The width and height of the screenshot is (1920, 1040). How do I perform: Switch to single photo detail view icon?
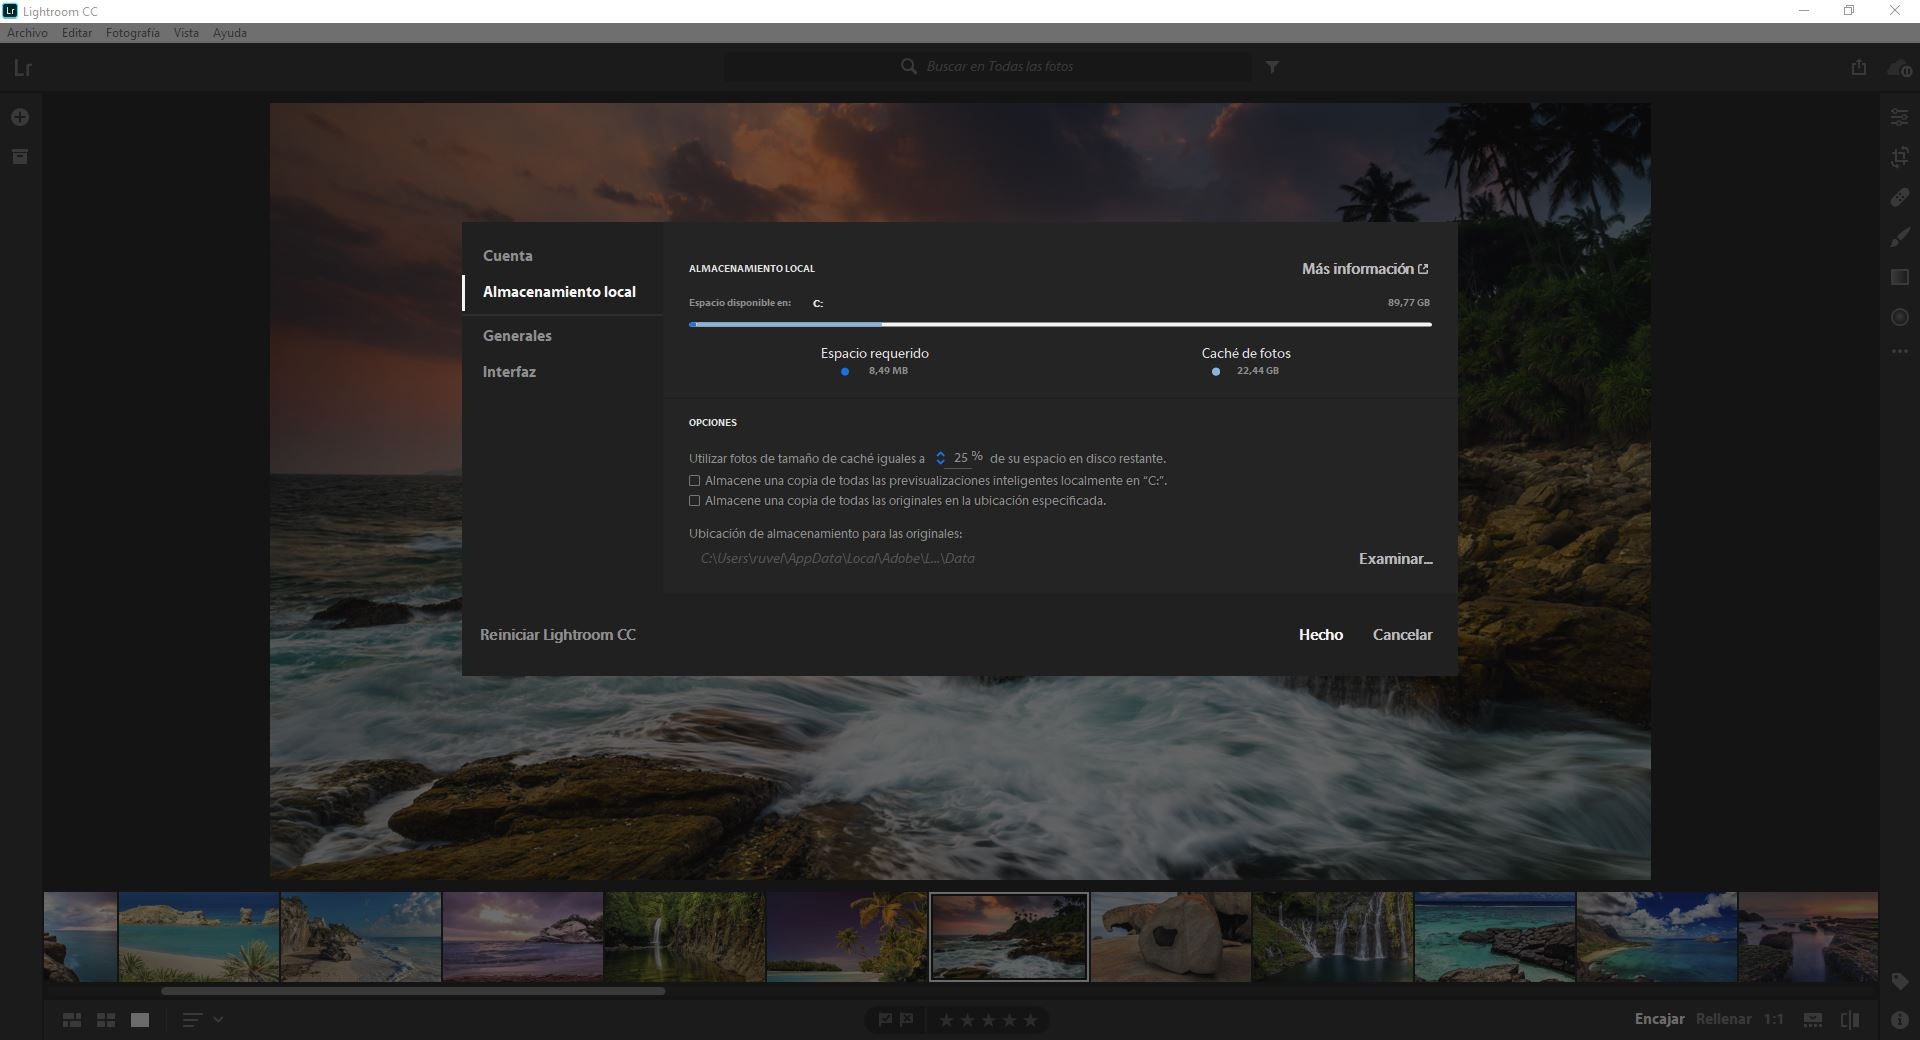point(140,1020)
